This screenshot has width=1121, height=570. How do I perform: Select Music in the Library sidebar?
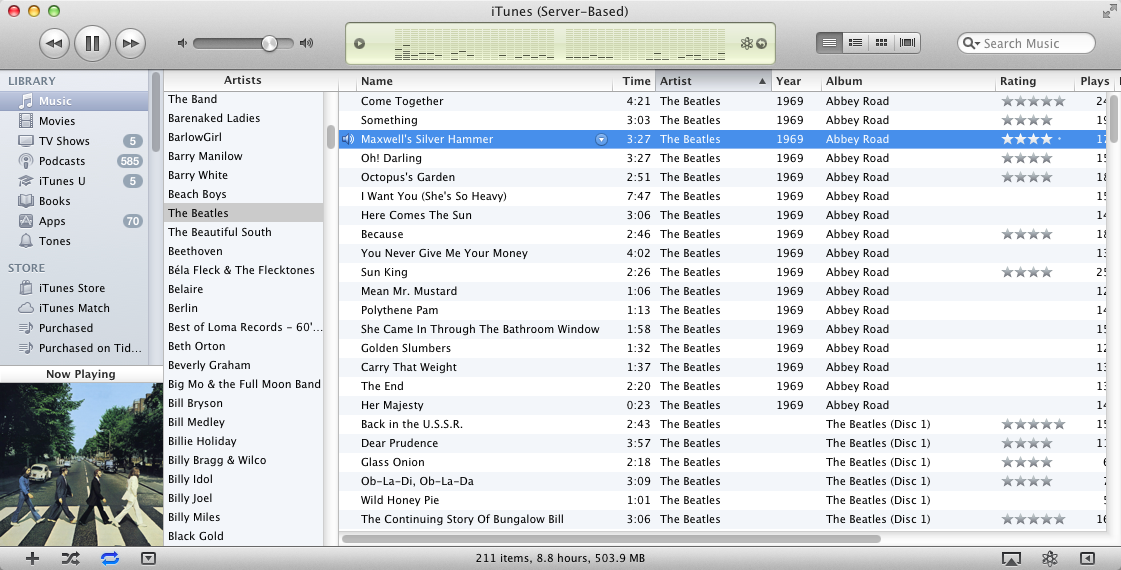click(x=75, y=101)
